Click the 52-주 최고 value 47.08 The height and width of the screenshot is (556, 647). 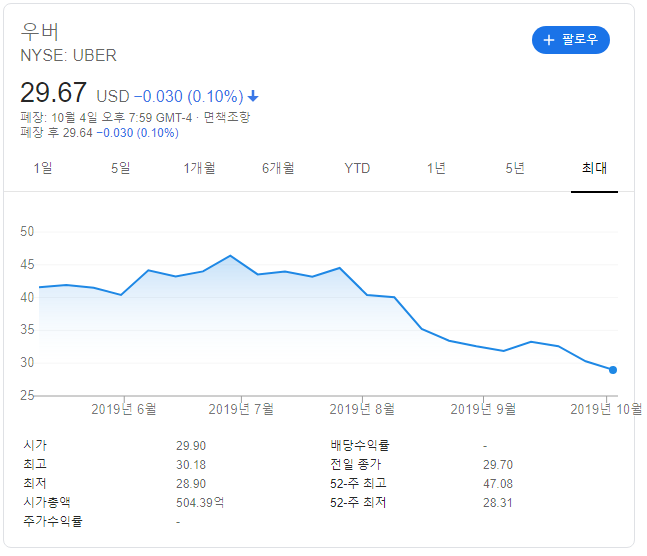498,484
